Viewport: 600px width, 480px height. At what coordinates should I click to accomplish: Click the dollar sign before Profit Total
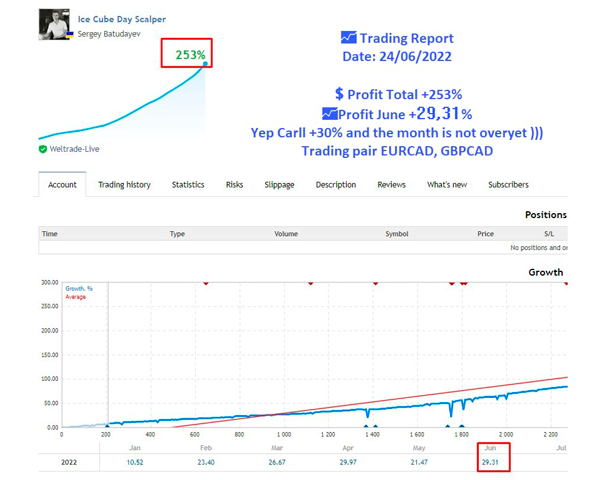coord(340,94)
